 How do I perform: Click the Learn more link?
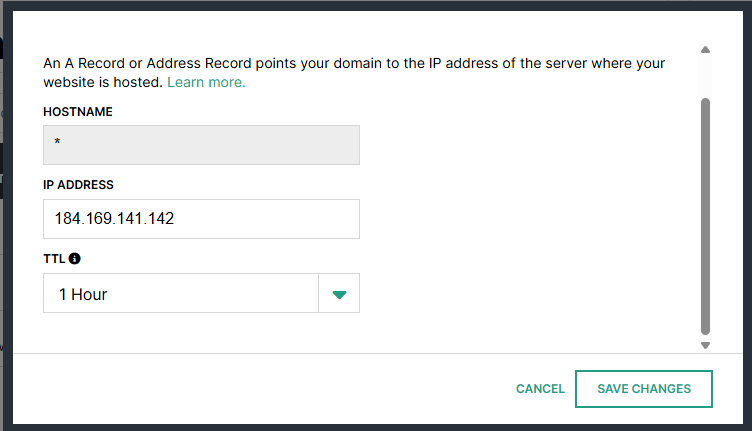pos(206,82)
